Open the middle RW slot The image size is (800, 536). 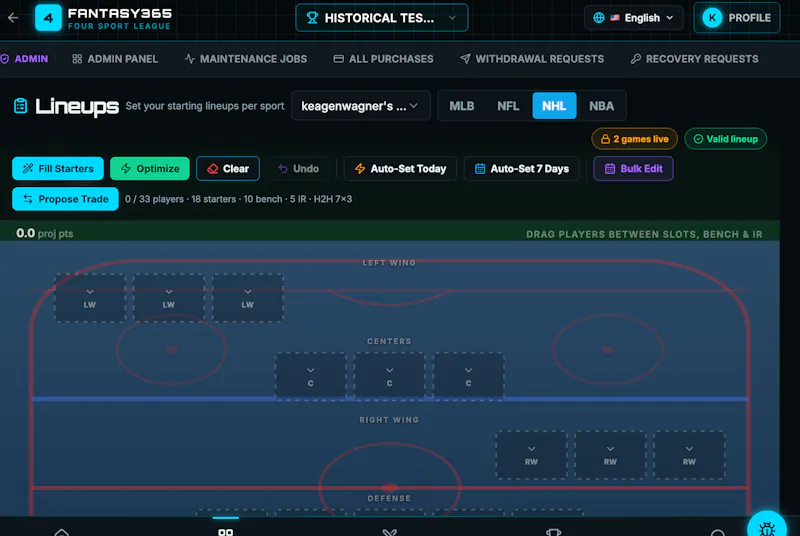coord(610,455)
